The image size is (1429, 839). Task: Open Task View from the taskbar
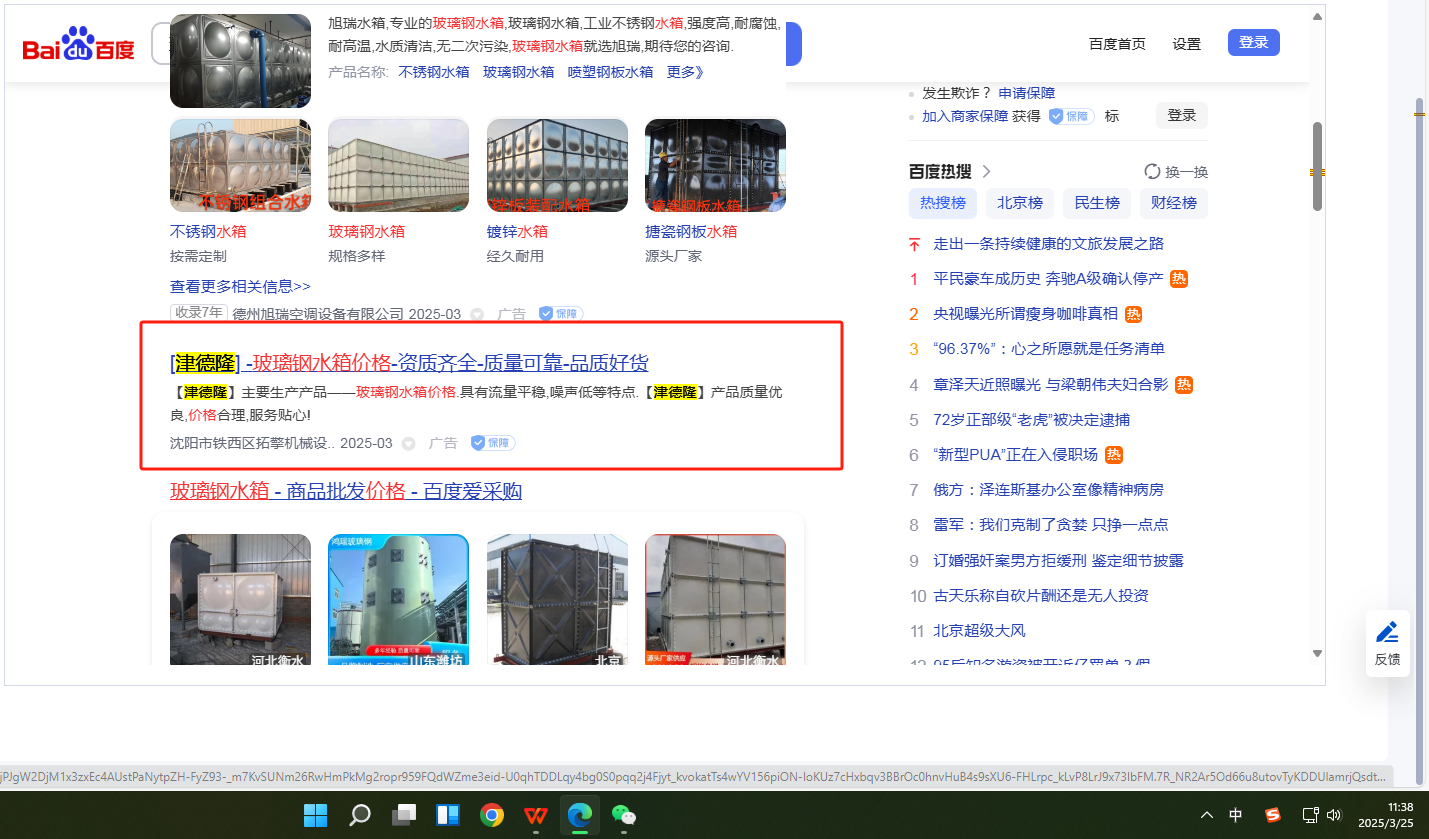[404, 815]
